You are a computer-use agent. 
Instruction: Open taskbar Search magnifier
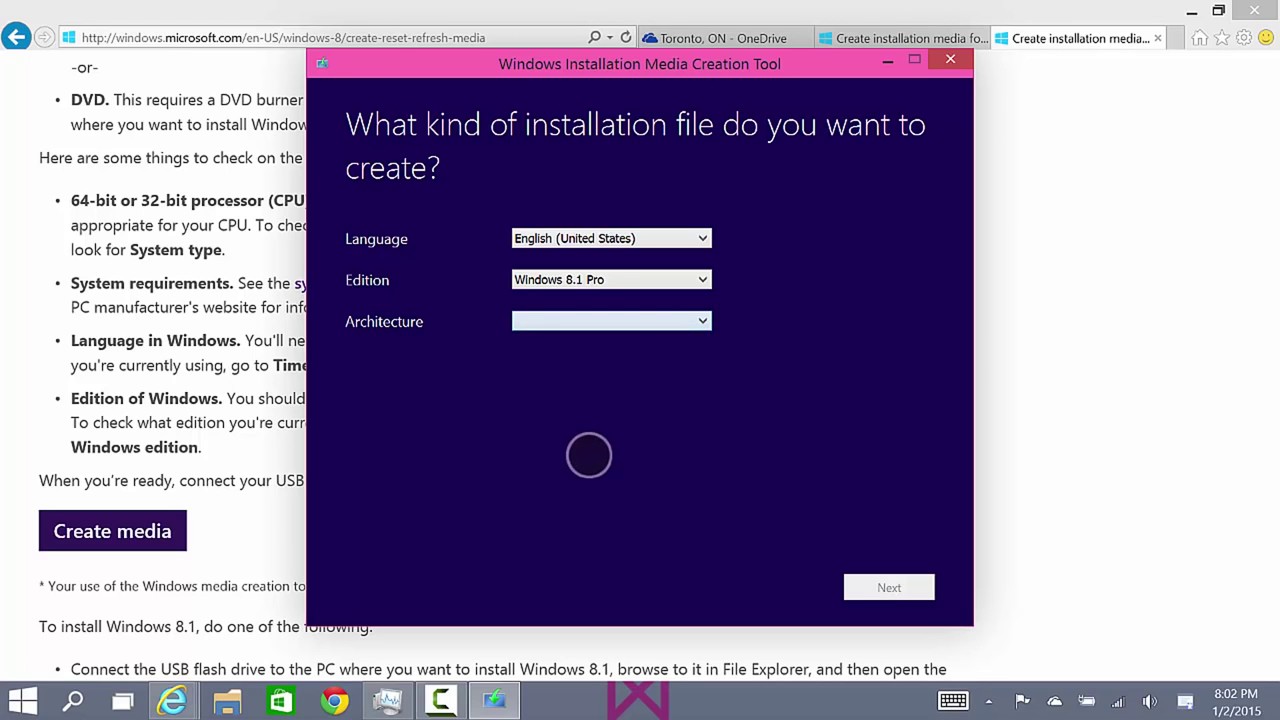point(73,701)
